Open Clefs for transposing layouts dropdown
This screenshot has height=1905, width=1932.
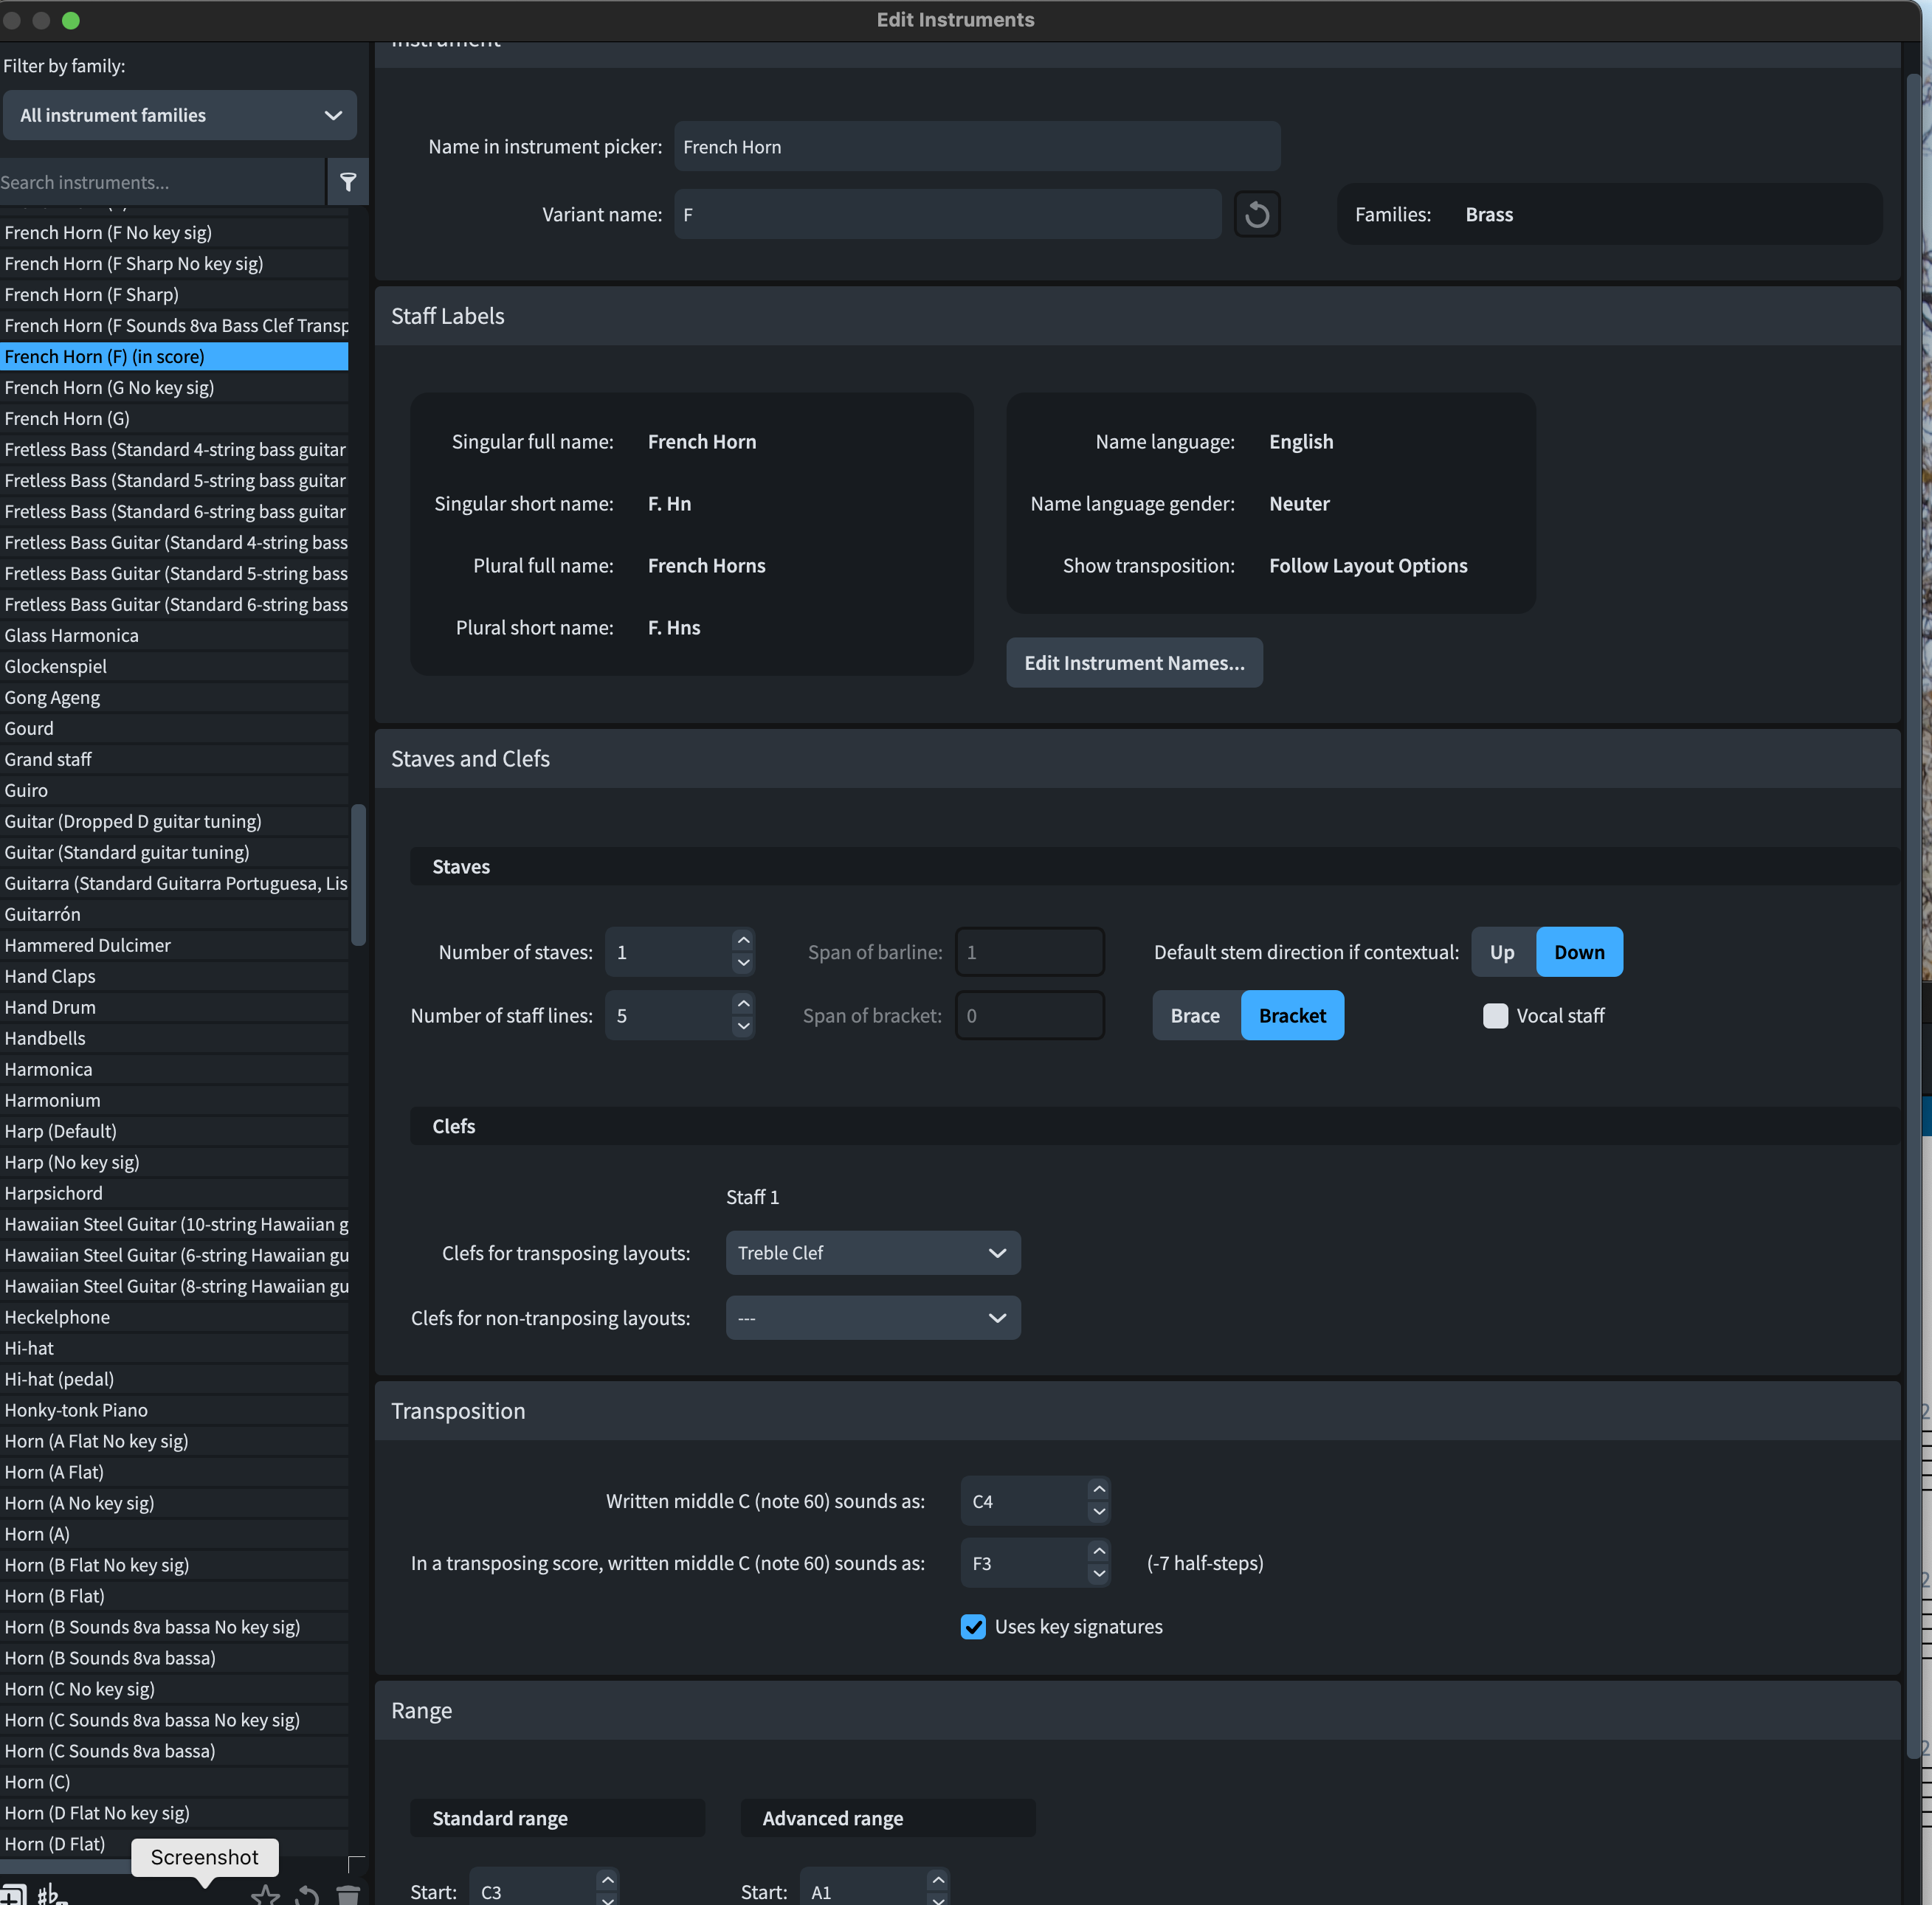pyautogui.click(x=872, y=1252)
